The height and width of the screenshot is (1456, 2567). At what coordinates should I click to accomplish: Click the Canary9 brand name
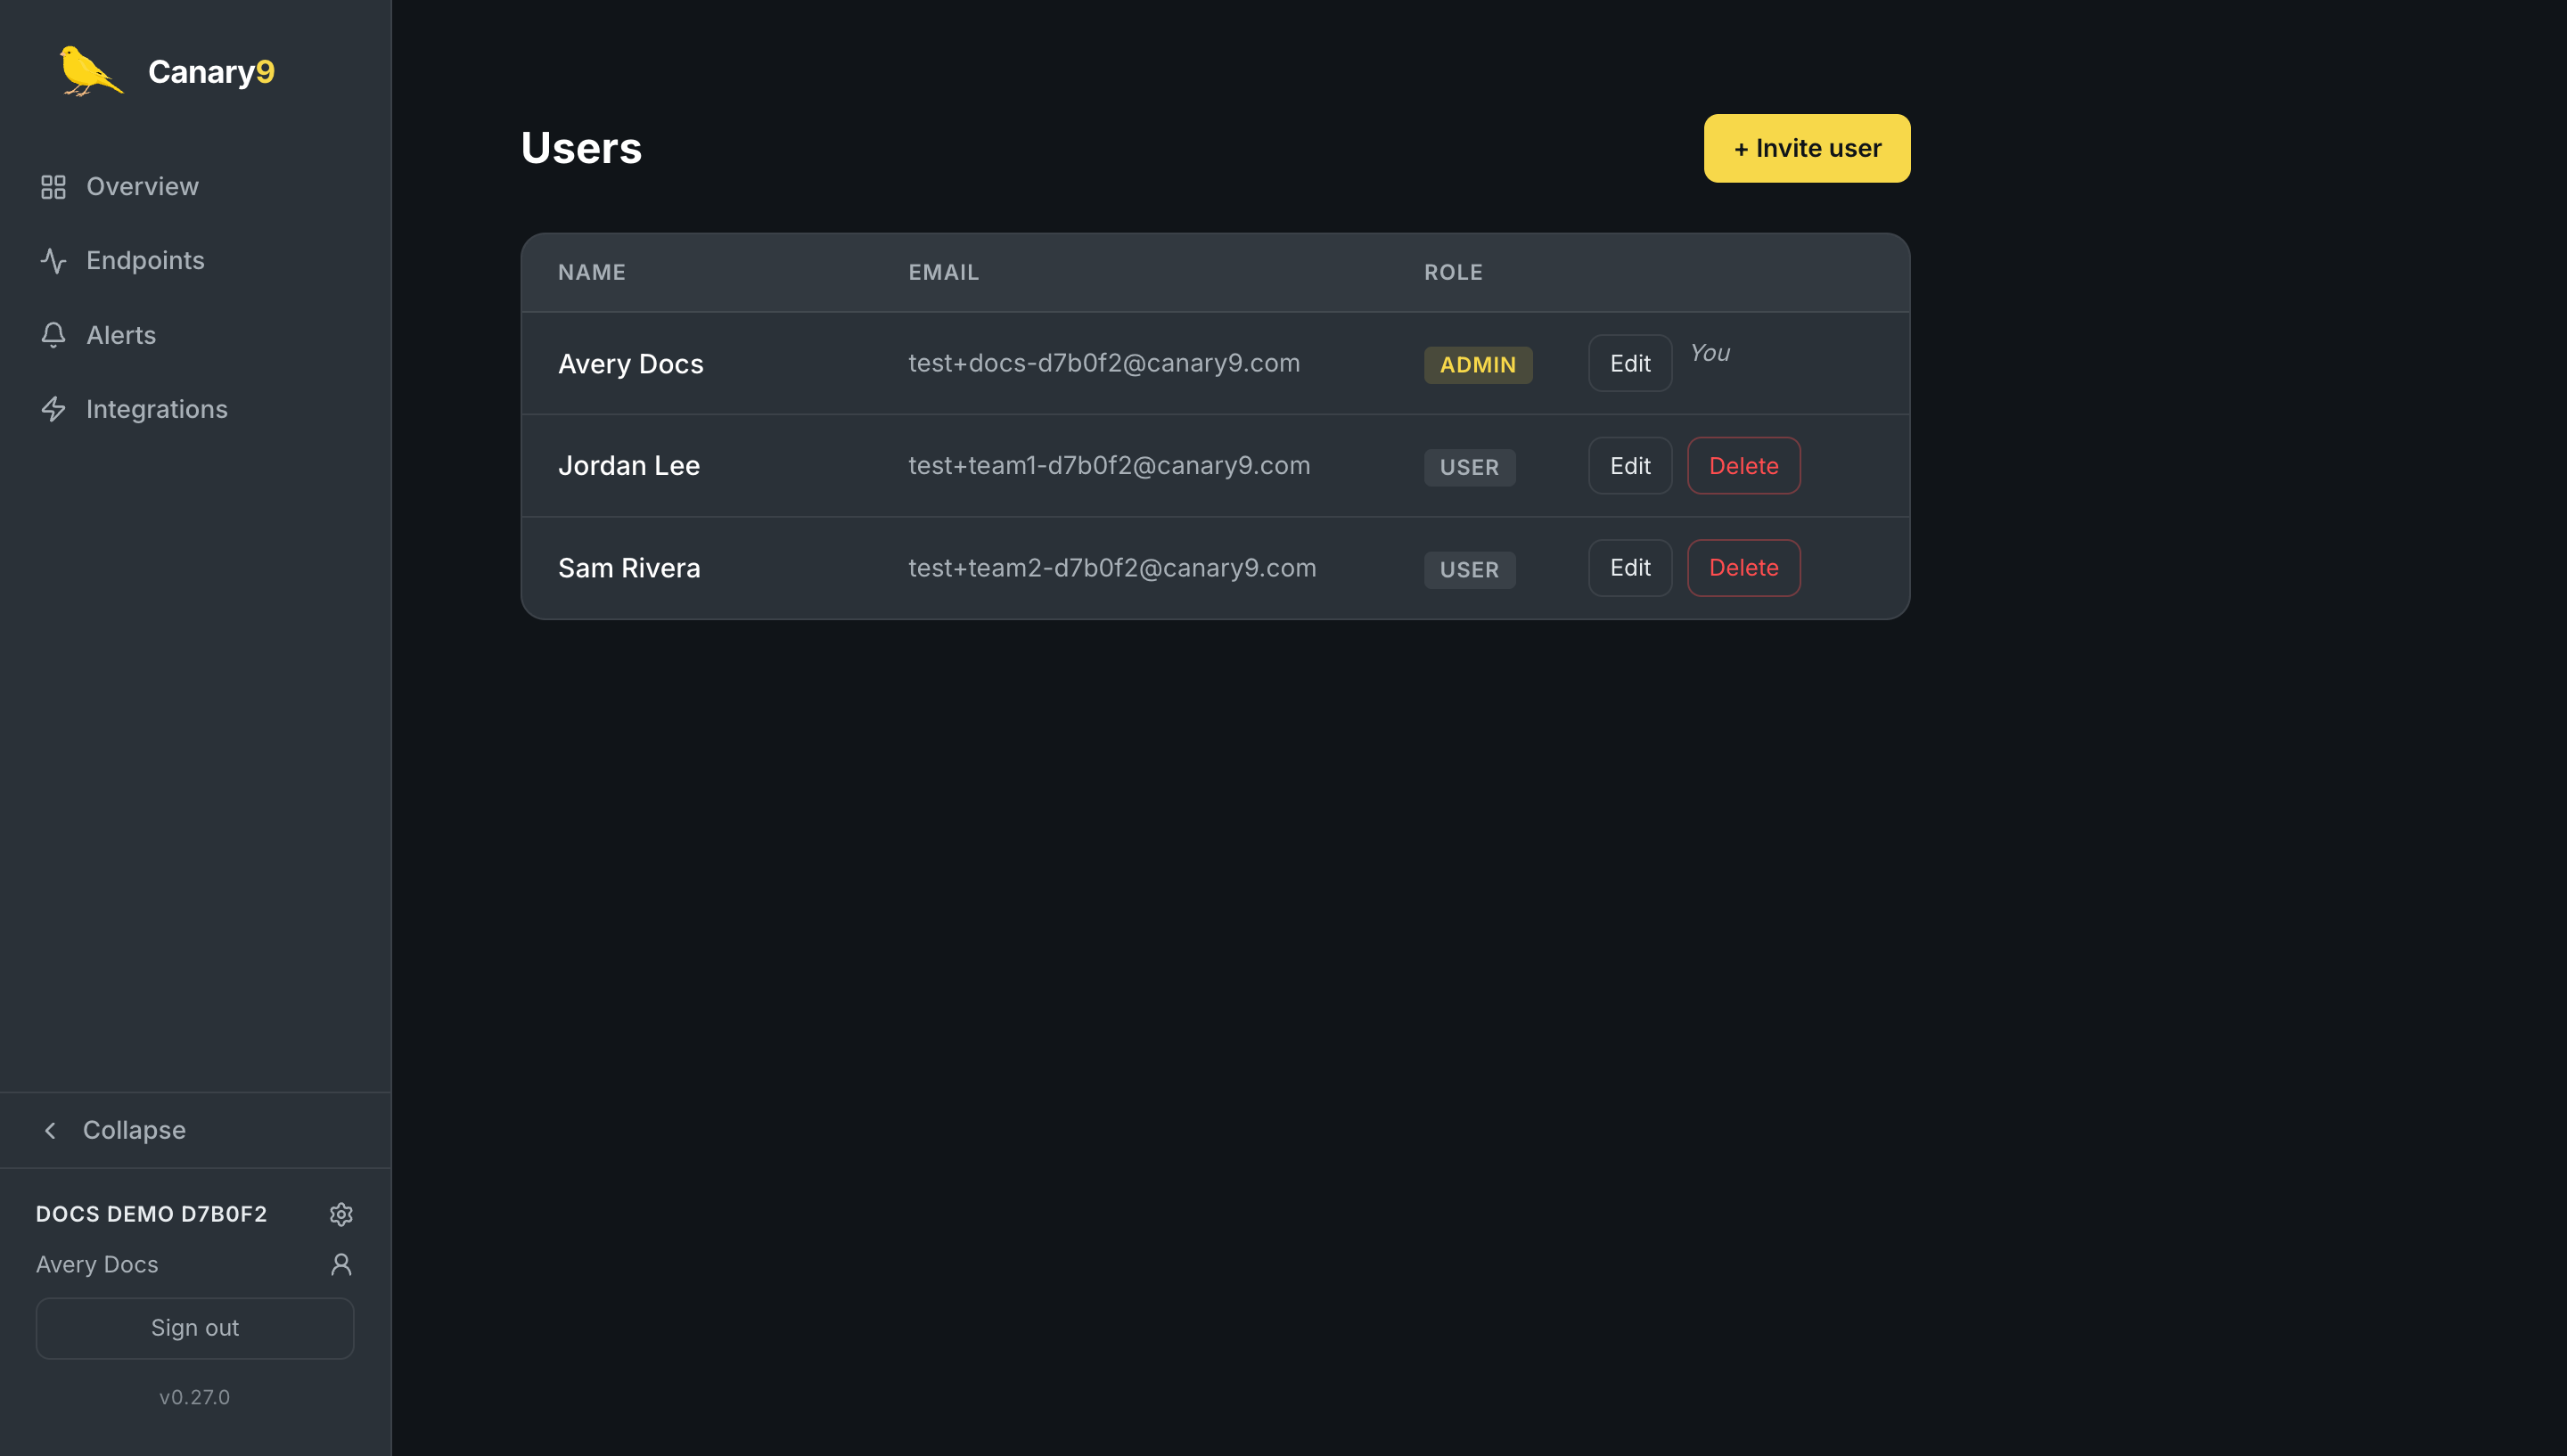click(211, 72)
